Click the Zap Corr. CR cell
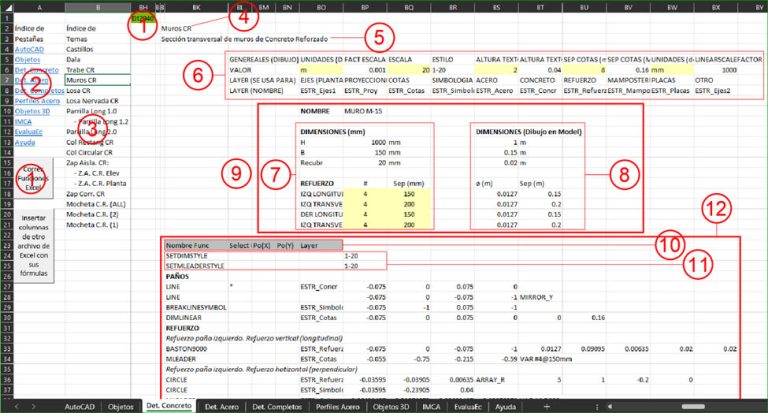 (x=98, y=194)
